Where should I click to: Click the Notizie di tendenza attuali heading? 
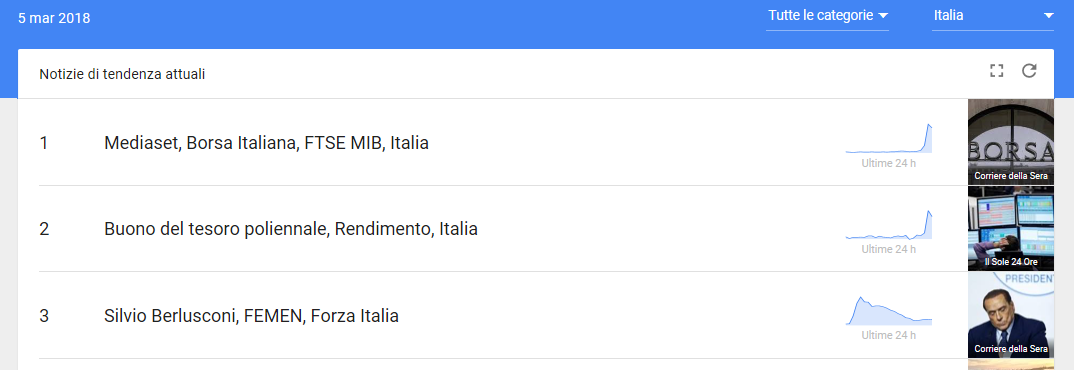122,74
